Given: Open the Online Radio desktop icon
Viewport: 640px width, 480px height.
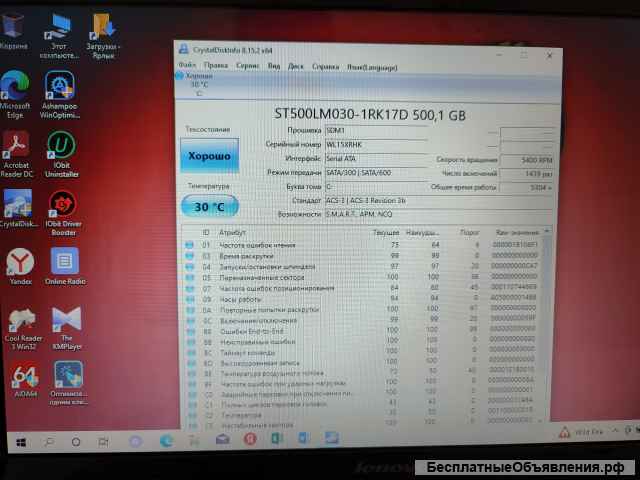Looking at the screenshot, I should [65, 267].
